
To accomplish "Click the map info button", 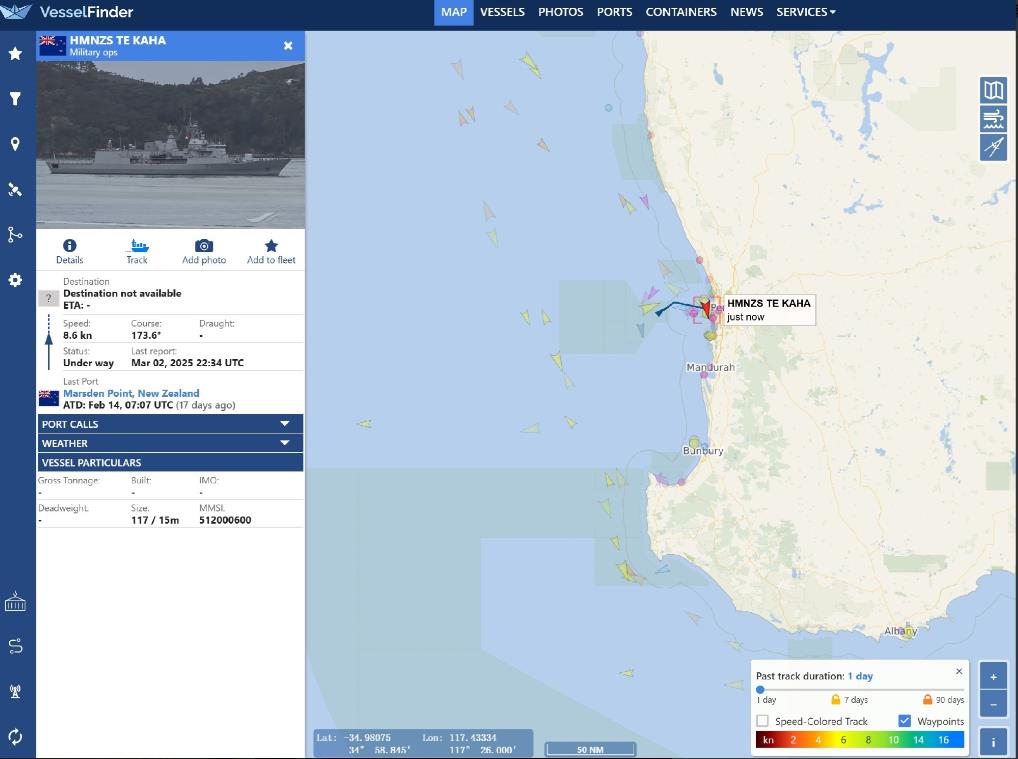I will click(993, 741).
